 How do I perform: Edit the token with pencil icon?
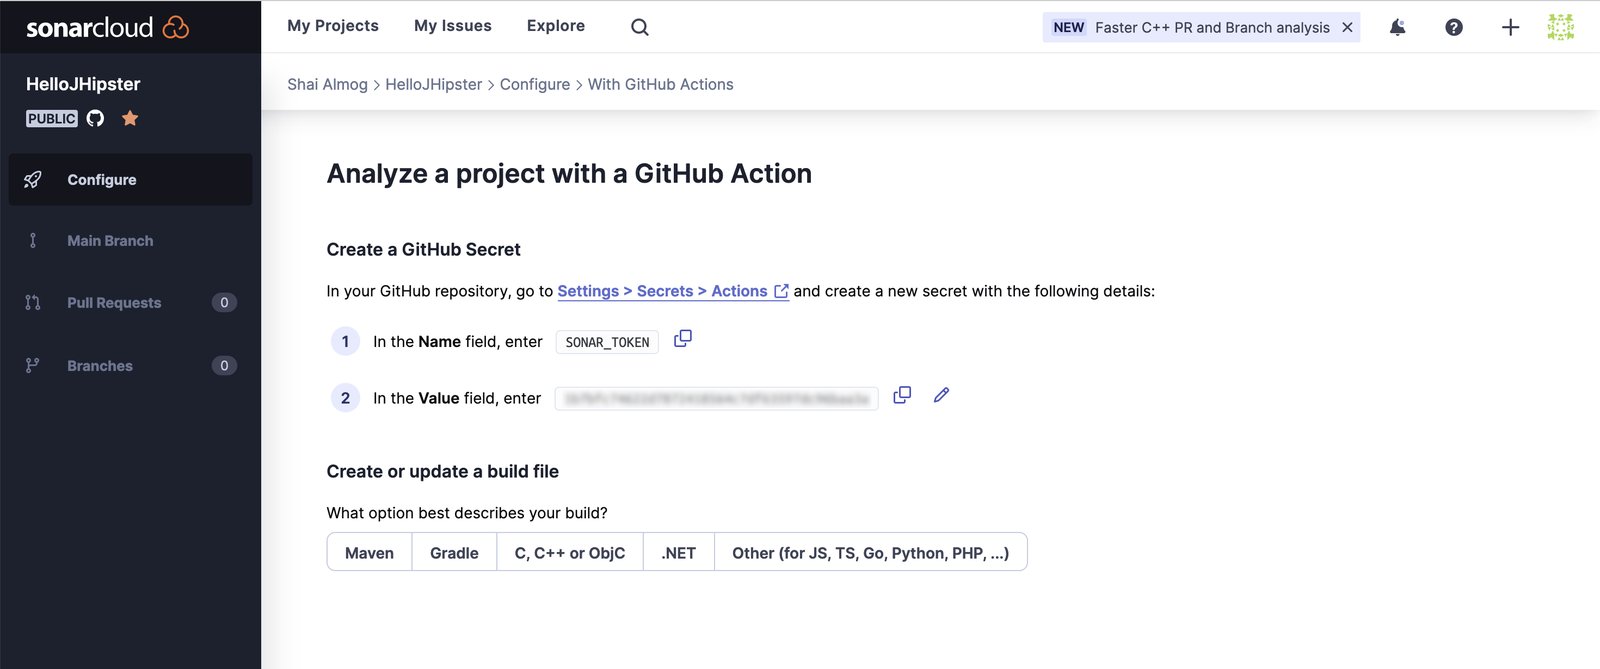point(941,395)
